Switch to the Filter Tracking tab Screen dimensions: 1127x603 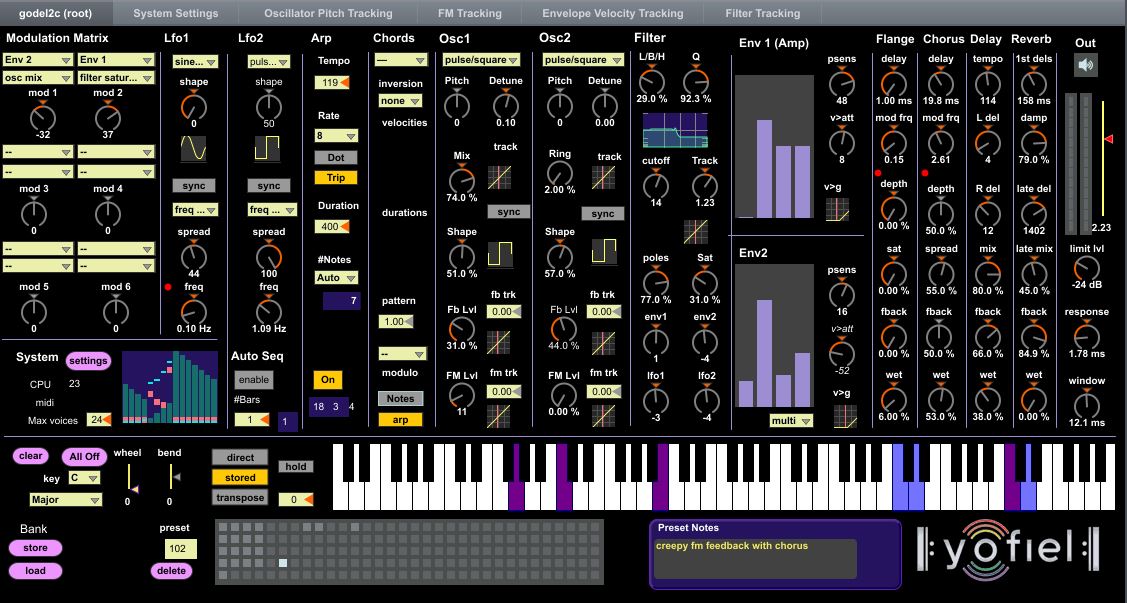(x=763, y=13)
